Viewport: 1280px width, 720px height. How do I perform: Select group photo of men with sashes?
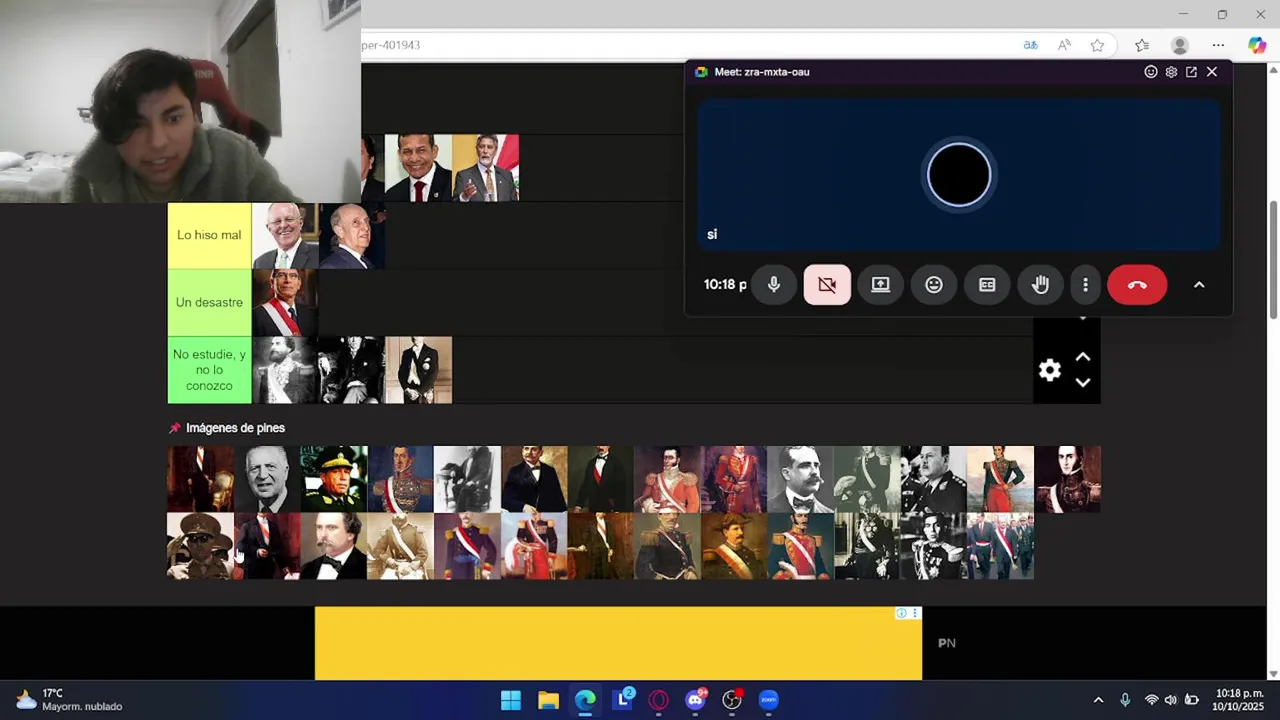coord(1000,546)
